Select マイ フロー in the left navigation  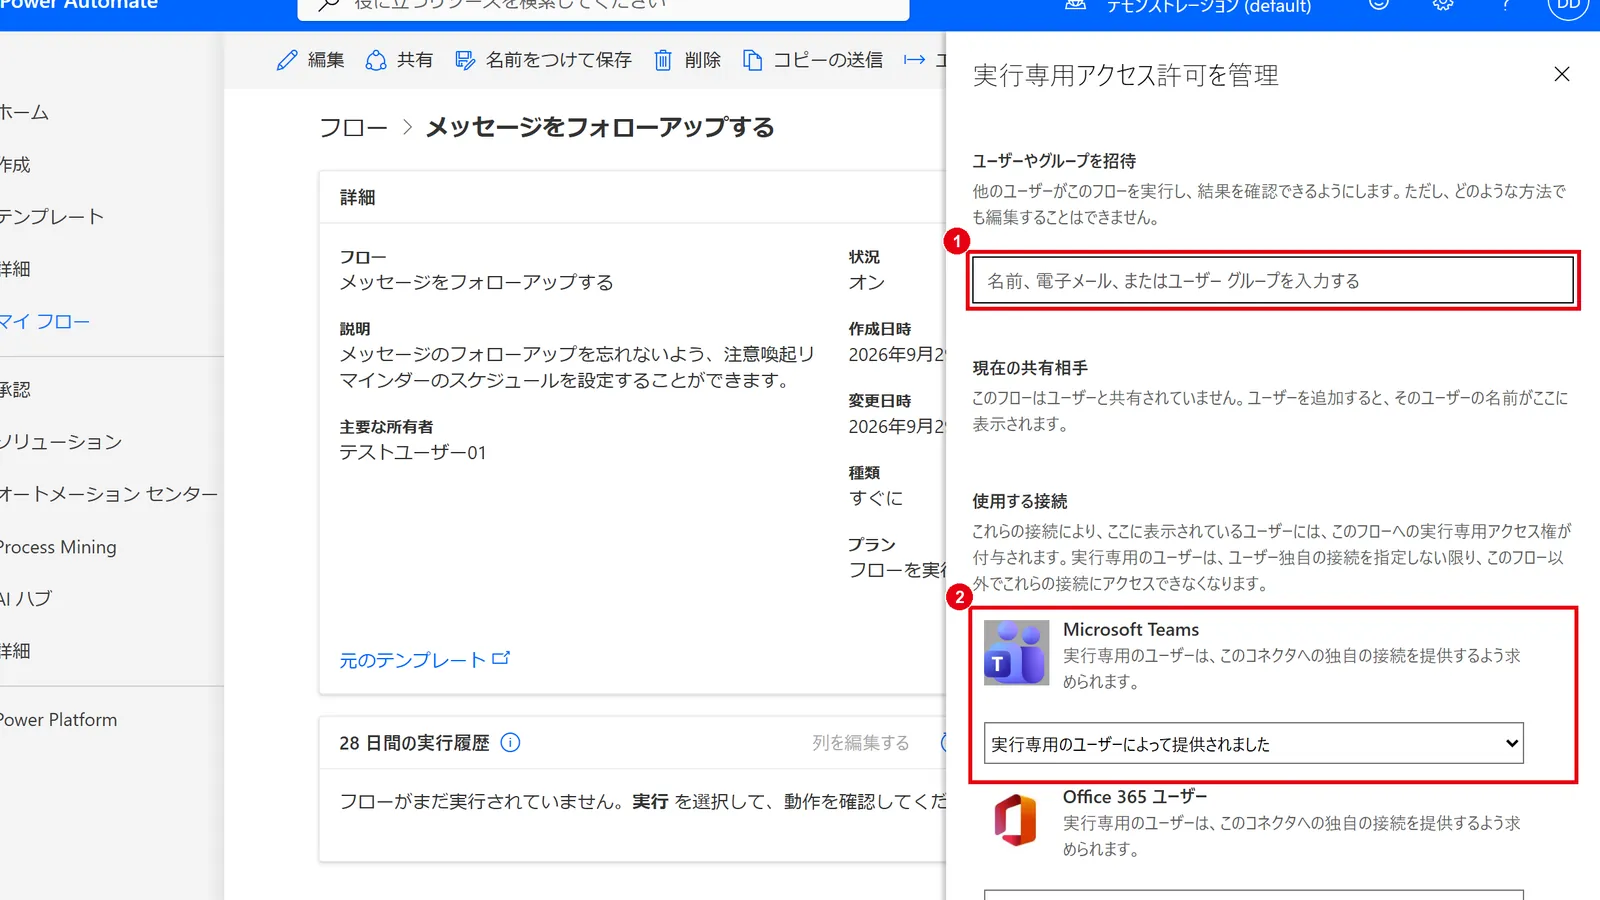(x=45, y=321)
